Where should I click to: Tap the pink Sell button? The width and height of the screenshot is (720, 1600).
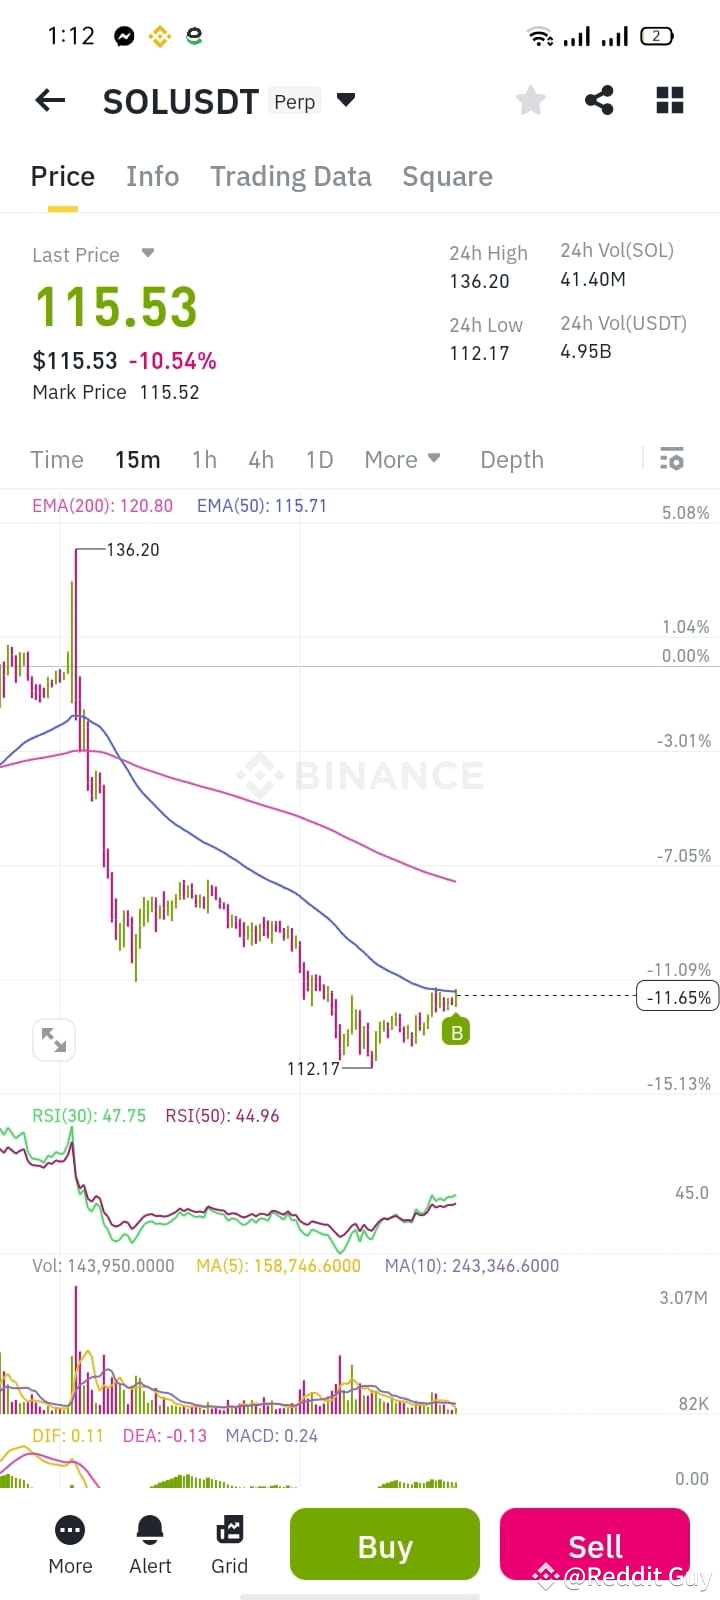coord(595,1545)
